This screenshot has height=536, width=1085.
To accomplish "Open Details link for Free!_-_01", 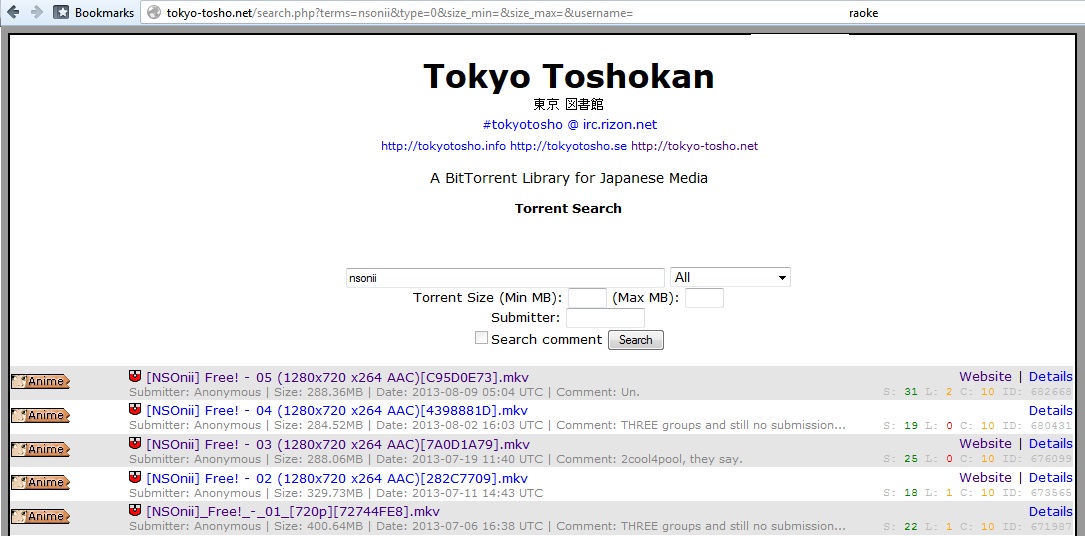I will (1050, 511).
